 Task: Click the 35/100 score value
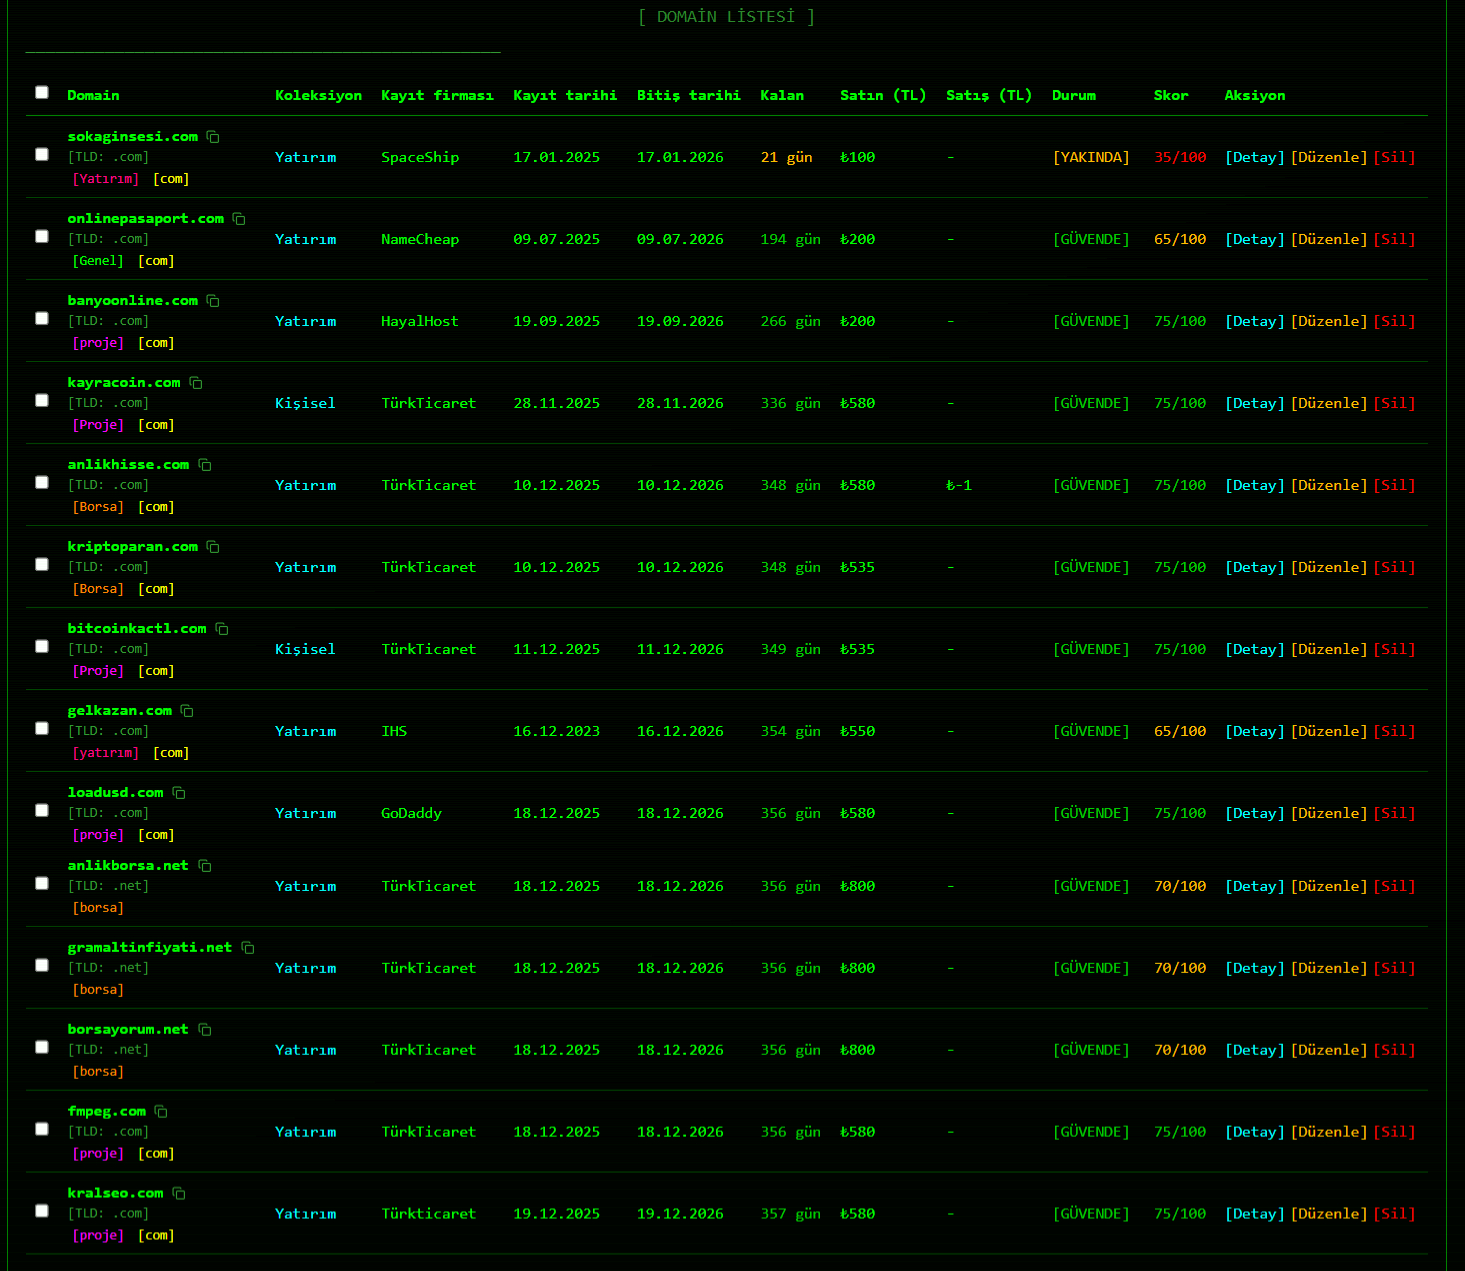tap(1180, 157)
